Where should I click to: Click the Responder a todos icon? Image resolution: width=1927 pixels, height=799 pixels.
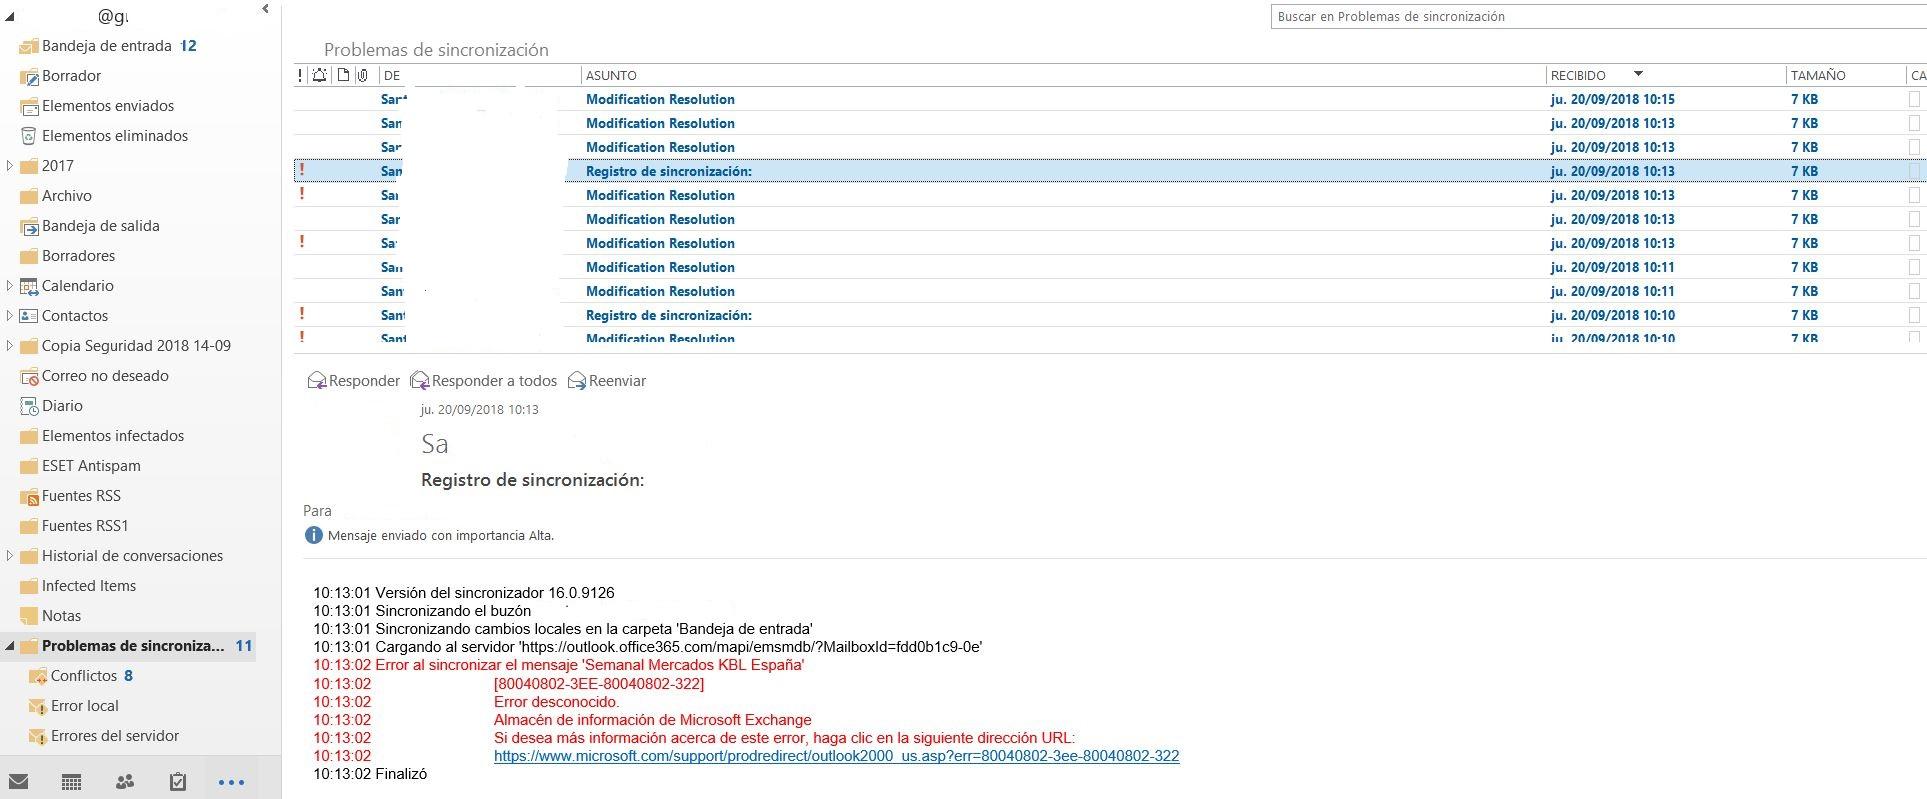[x=420, y=381]
